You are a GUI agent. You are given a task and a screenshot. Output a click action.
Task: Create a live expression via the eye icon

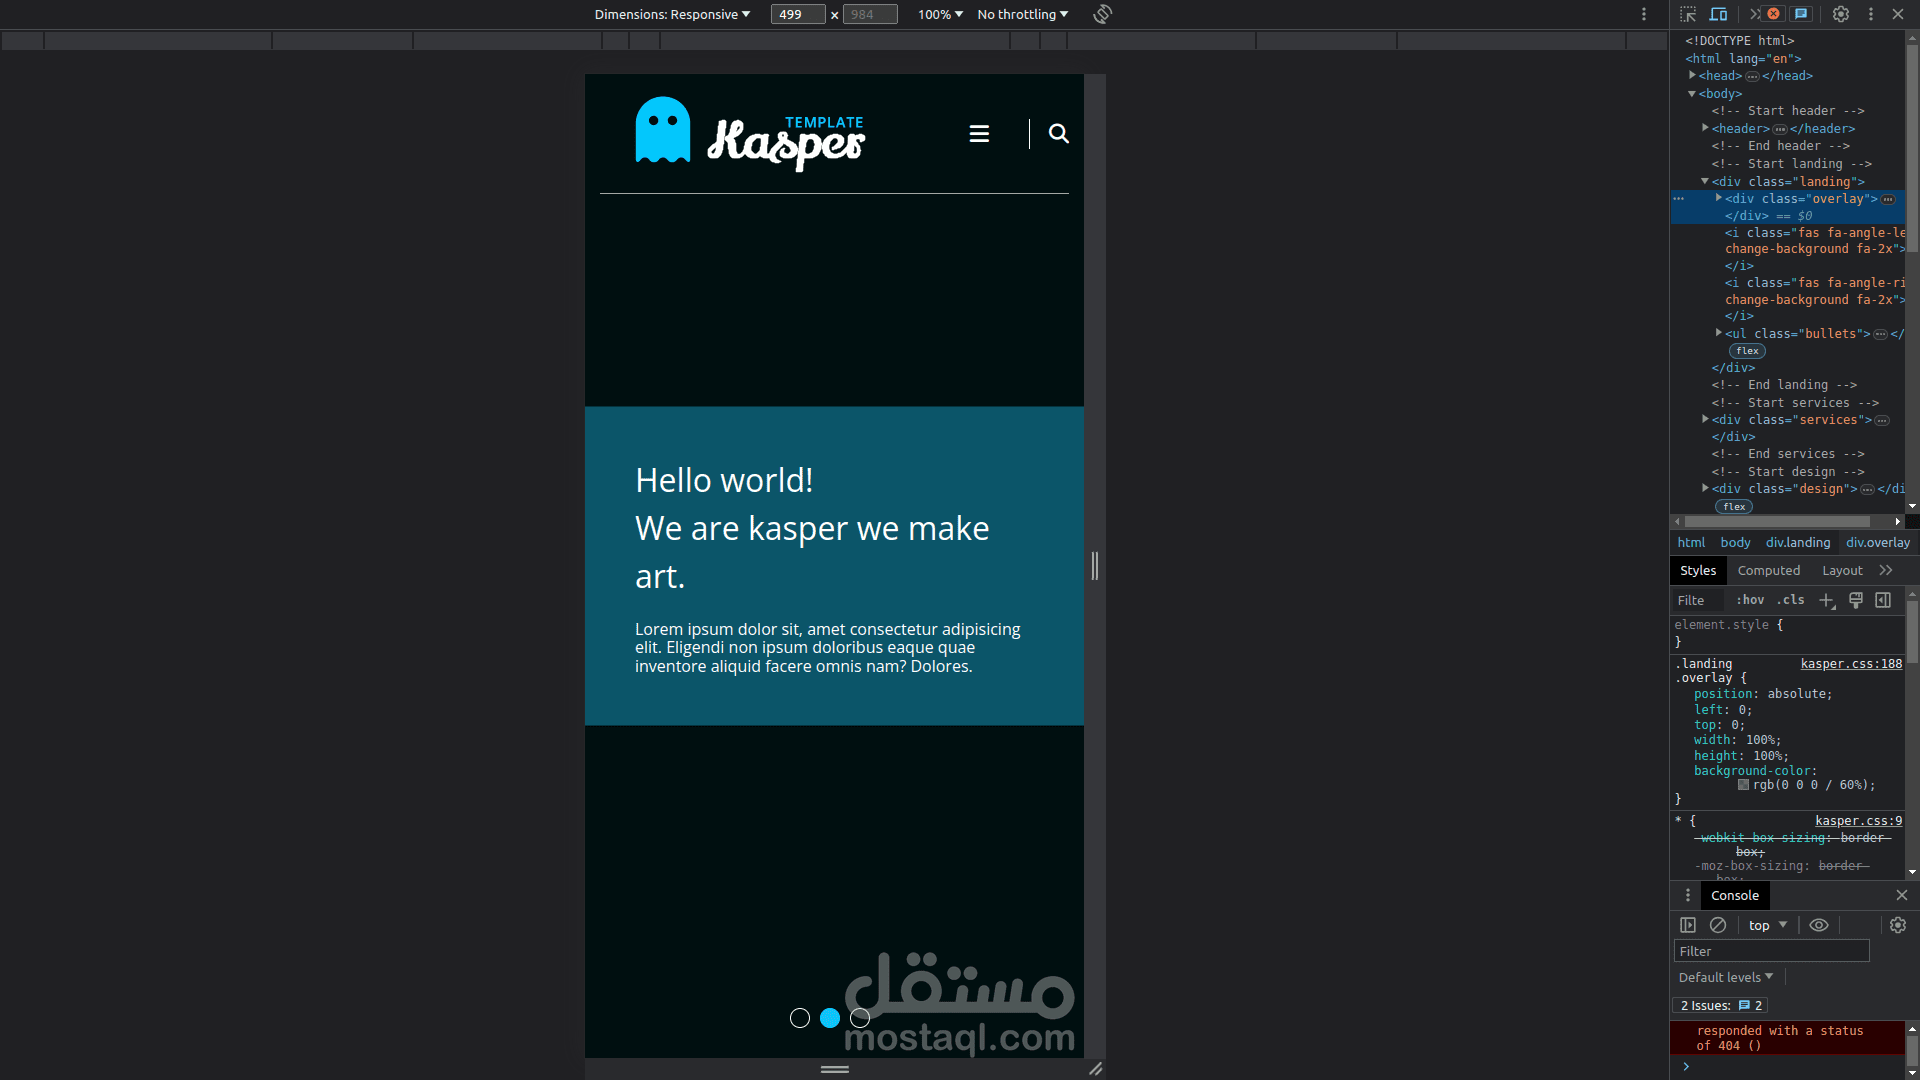tap(1819, 925)
